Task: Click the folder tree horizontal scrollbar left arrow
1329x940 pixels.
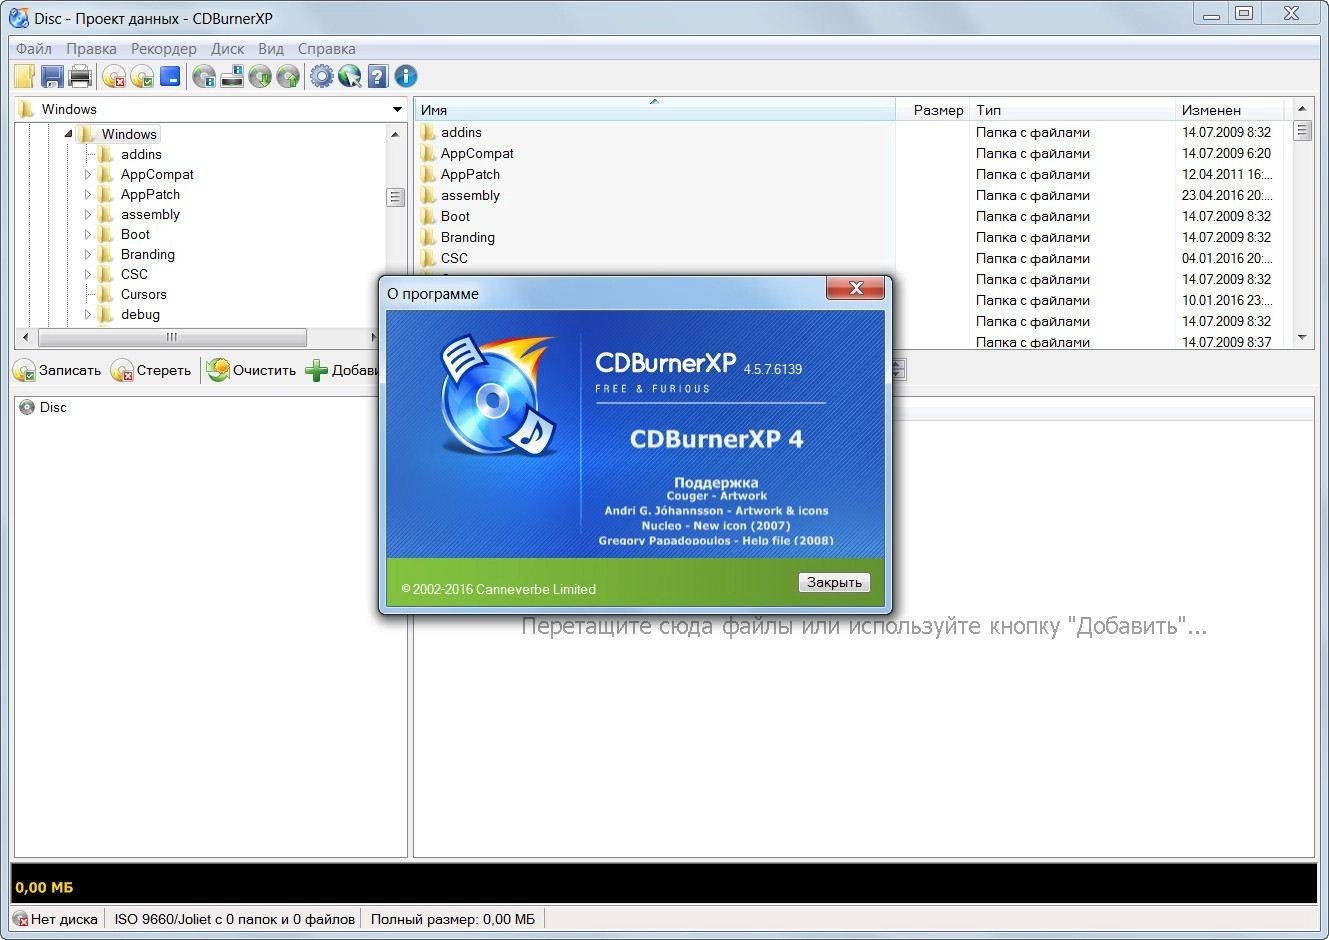Action: (25, 338)
